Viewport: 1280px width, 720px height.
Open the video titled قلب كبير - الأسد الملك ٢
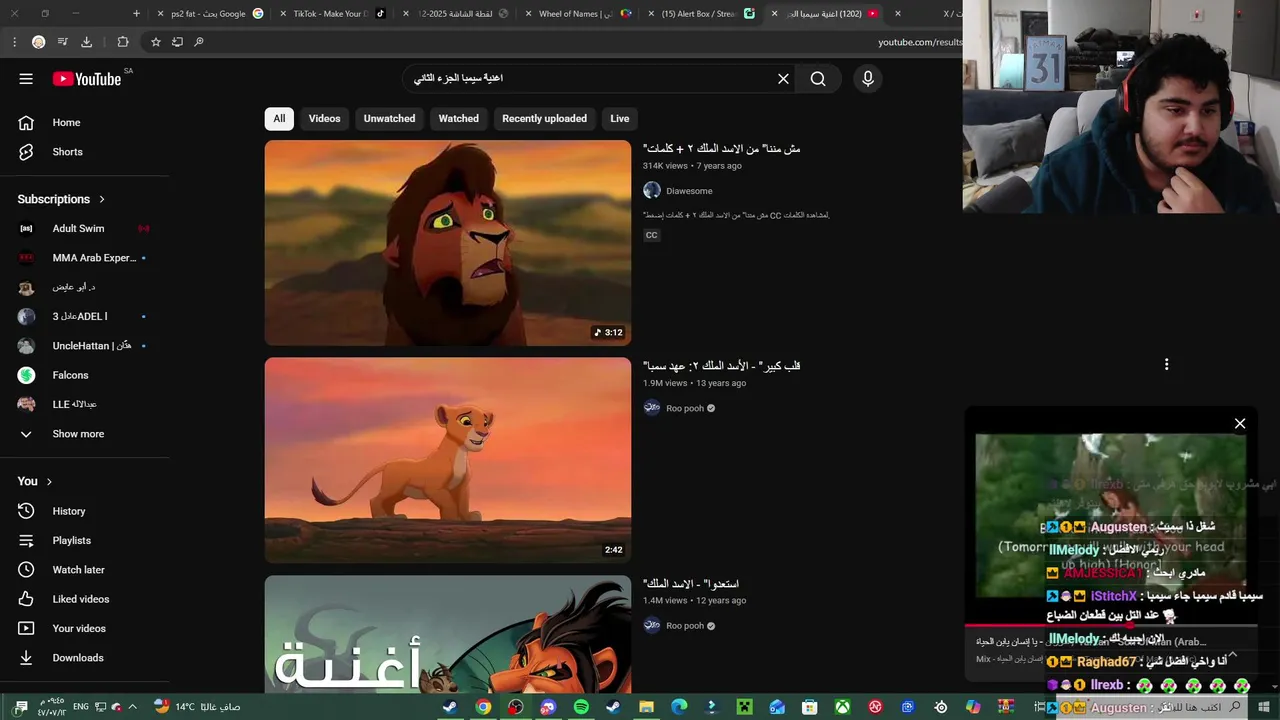722,366
